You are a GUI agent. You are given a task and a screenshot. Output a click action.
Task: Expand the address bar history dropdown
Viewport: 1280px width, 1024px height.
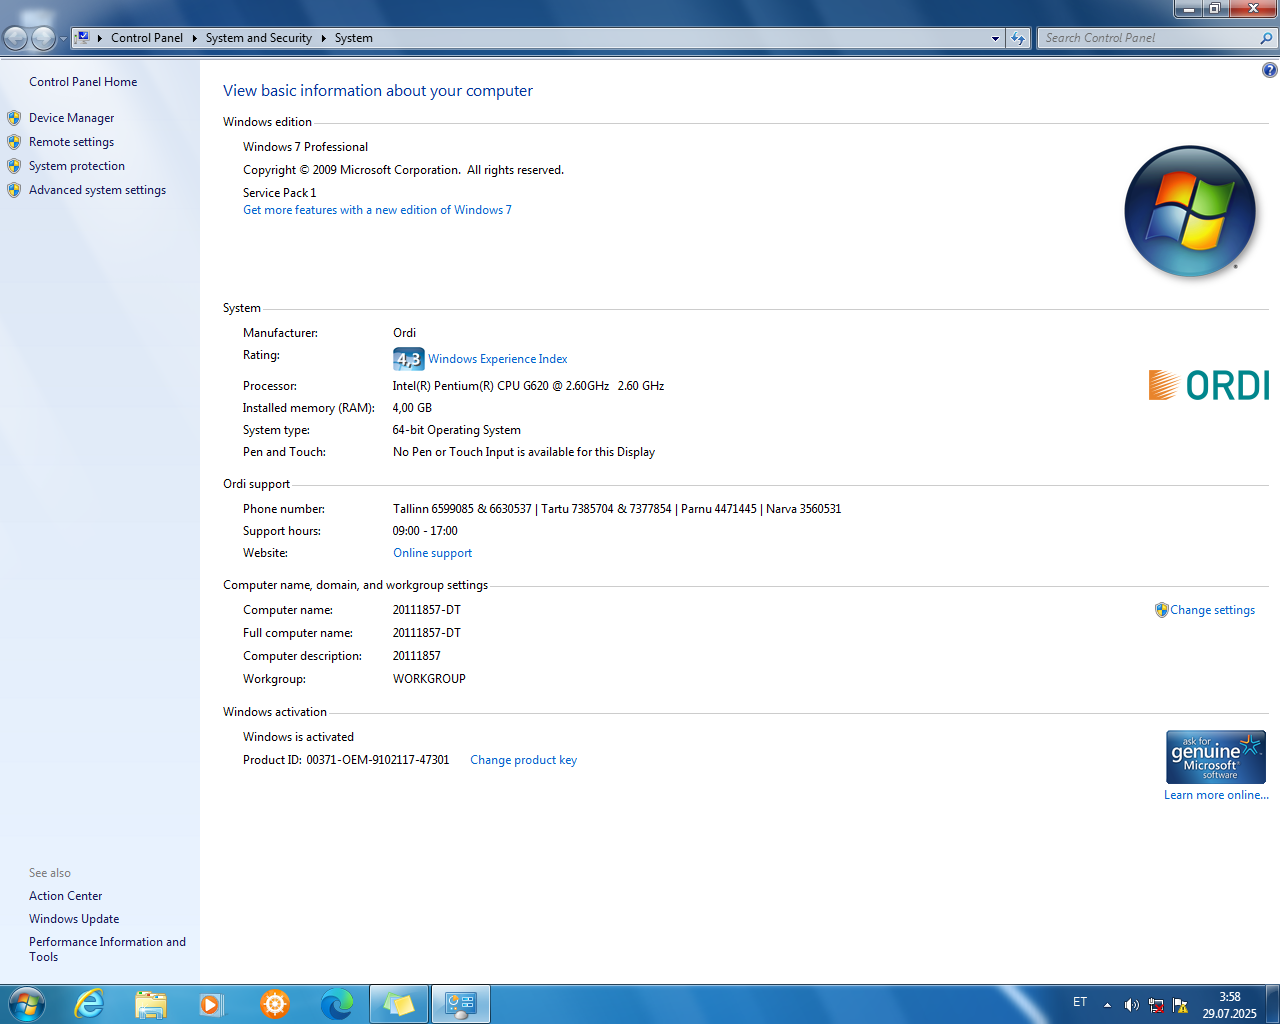click(x=995, y=38)
